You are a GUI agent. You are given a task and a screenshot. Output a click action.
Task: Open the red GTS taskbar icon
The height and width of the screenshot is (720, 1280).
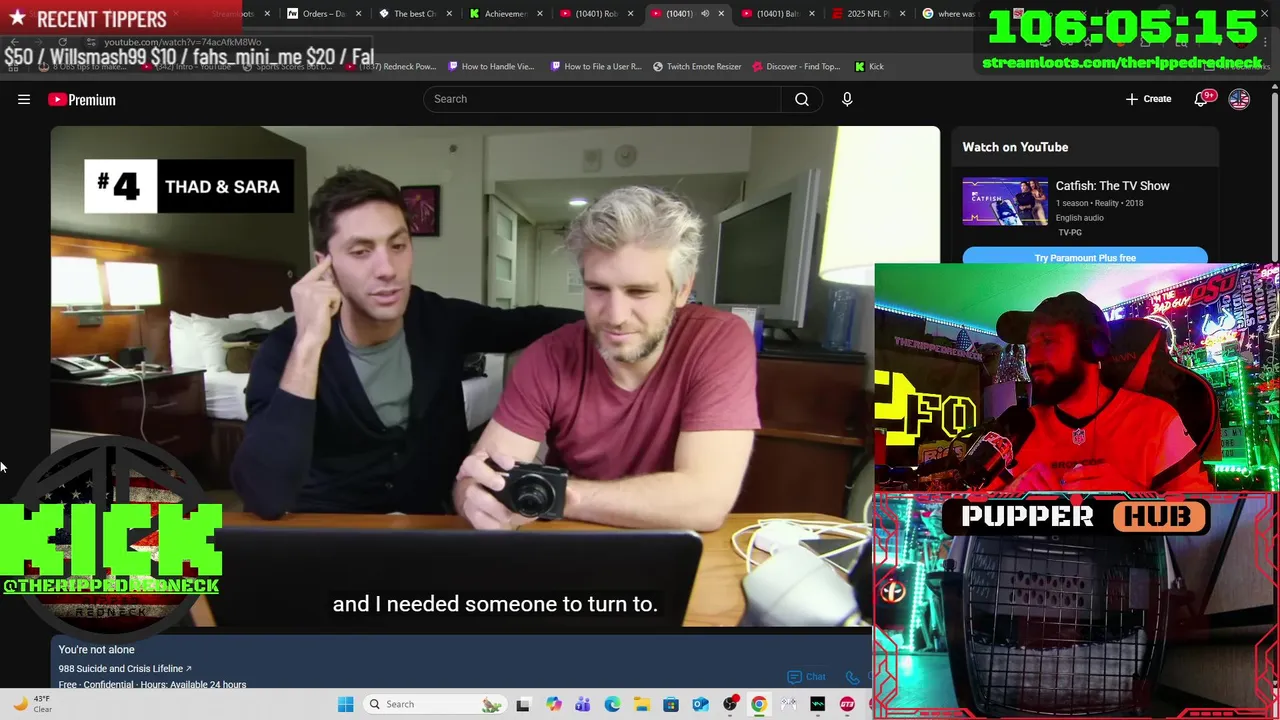(848, 704)
